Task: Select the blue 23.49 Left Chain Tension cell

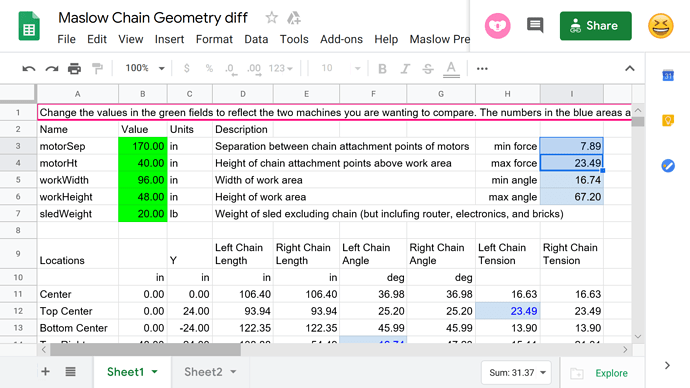Action: coord(508,311)
